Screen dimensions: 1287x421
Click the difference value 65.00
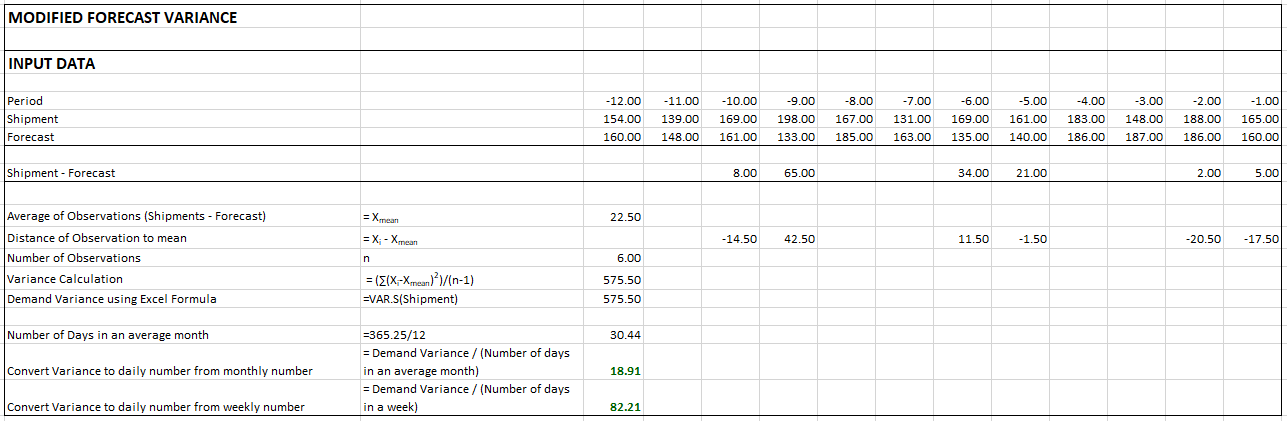pos(800,173)
